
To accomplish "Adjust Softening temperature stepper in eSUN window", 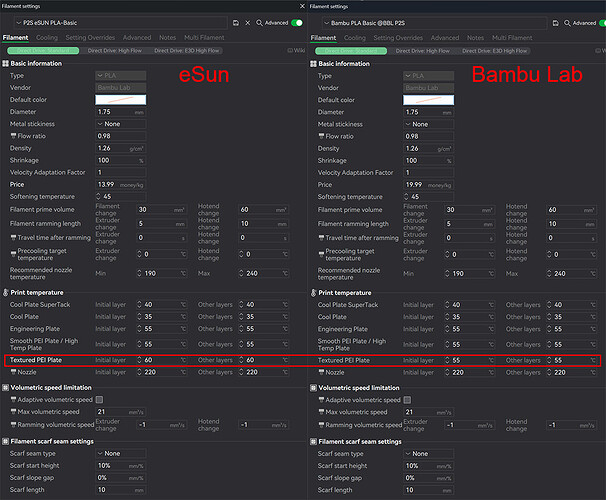I will point(98,196).
